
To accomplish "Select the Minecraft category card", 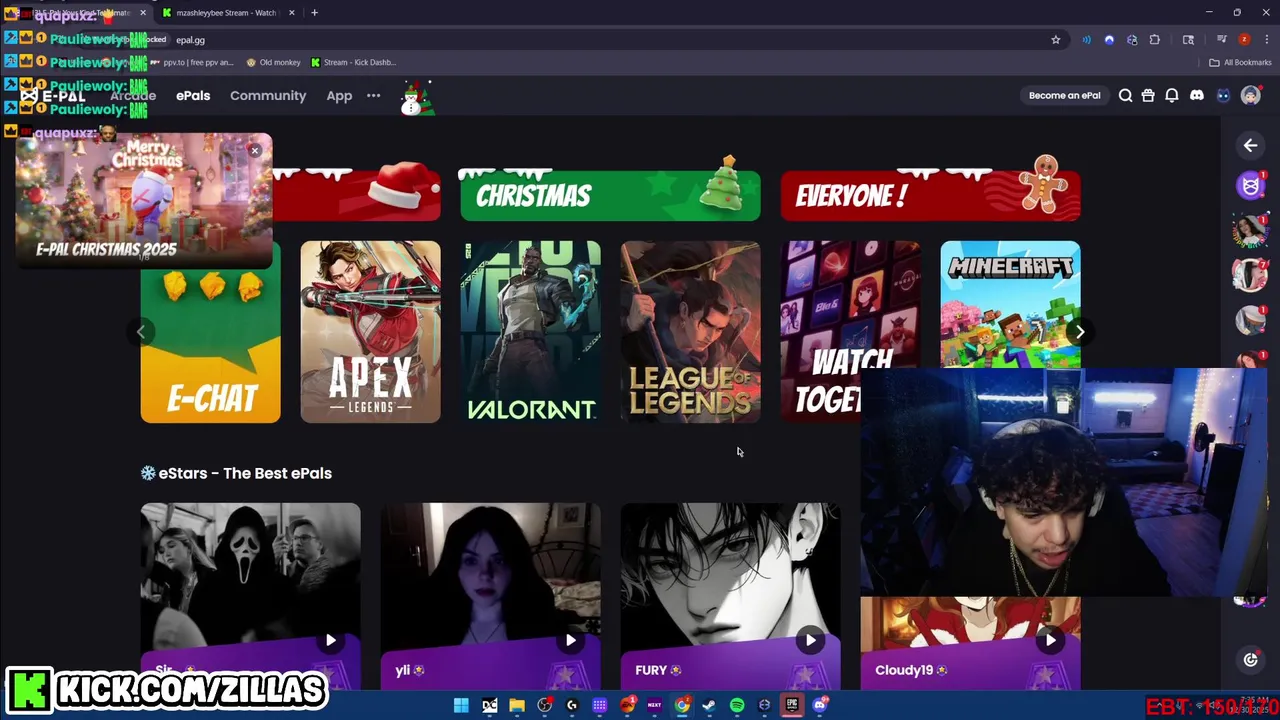I will [1010, 304].
